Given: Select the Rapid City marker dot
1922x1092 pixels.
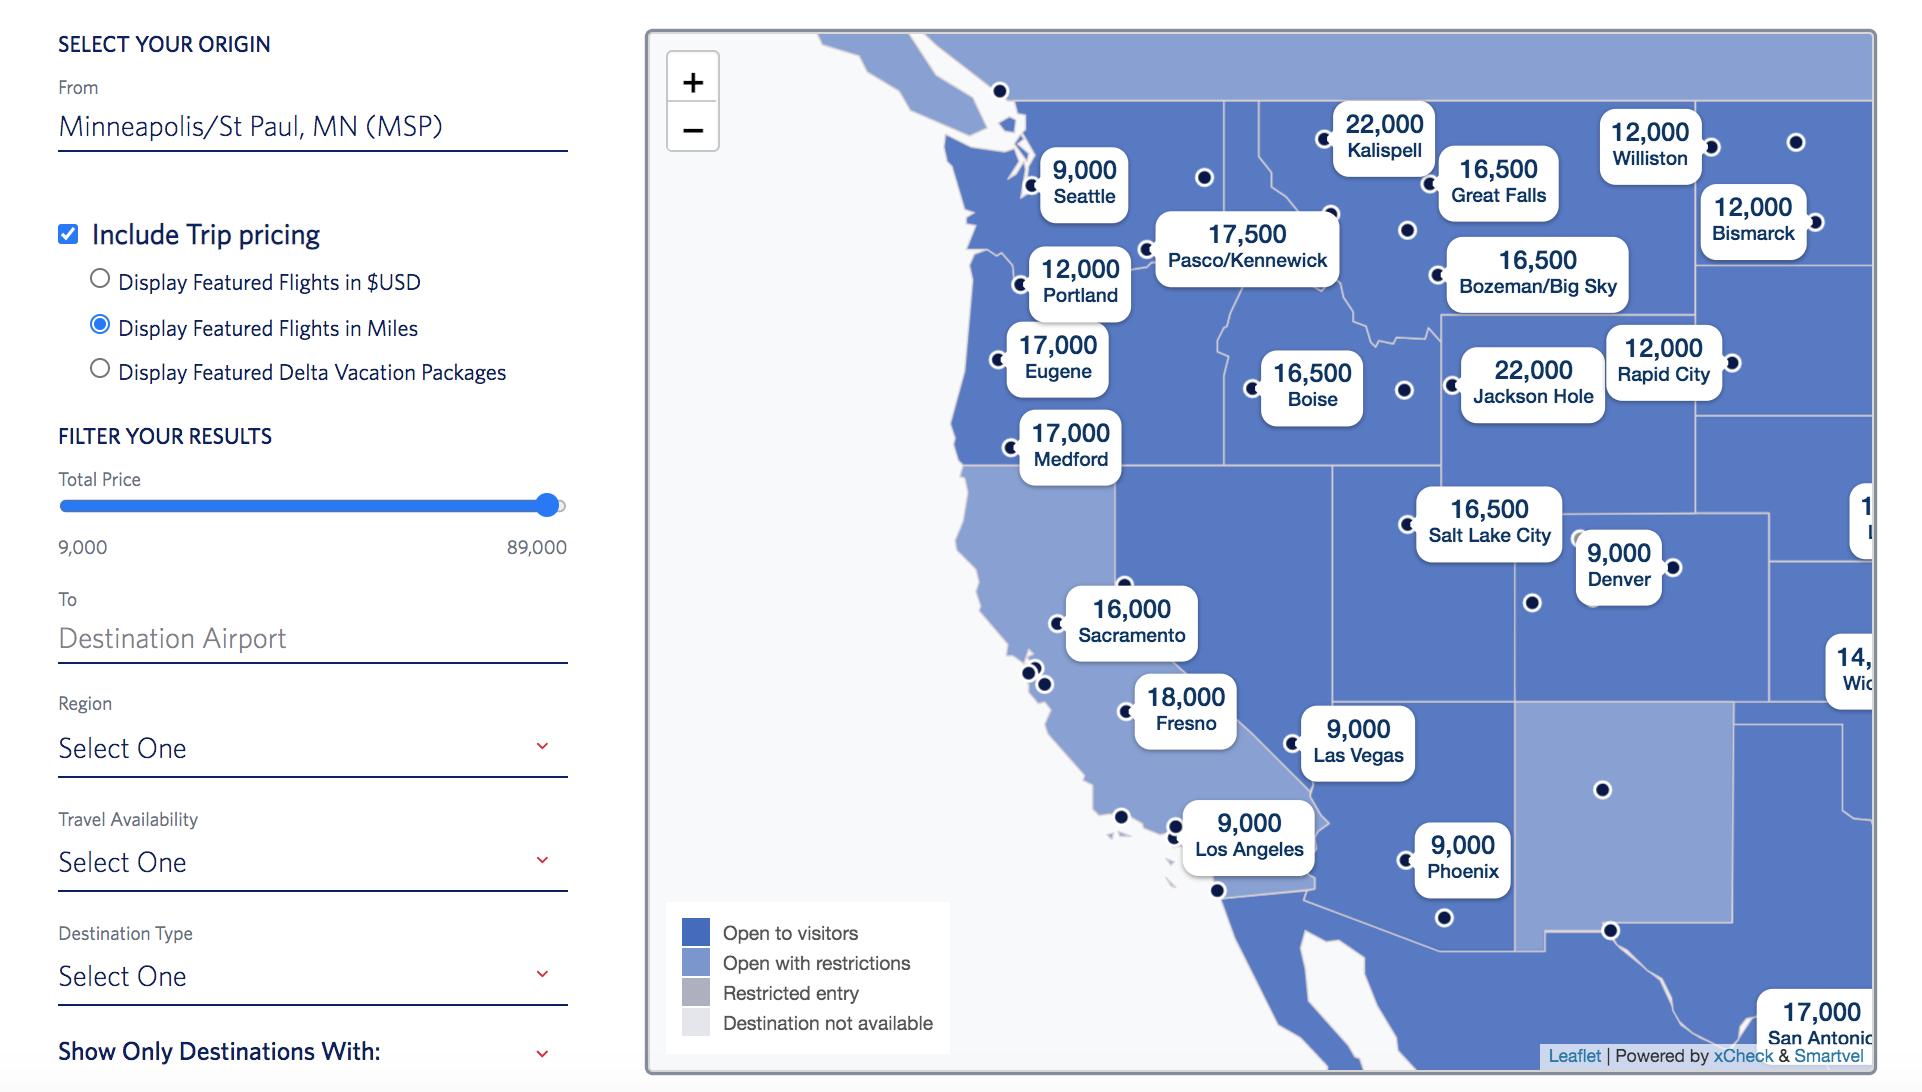Looking at the screenshot, I should (x=1732, y=363).
